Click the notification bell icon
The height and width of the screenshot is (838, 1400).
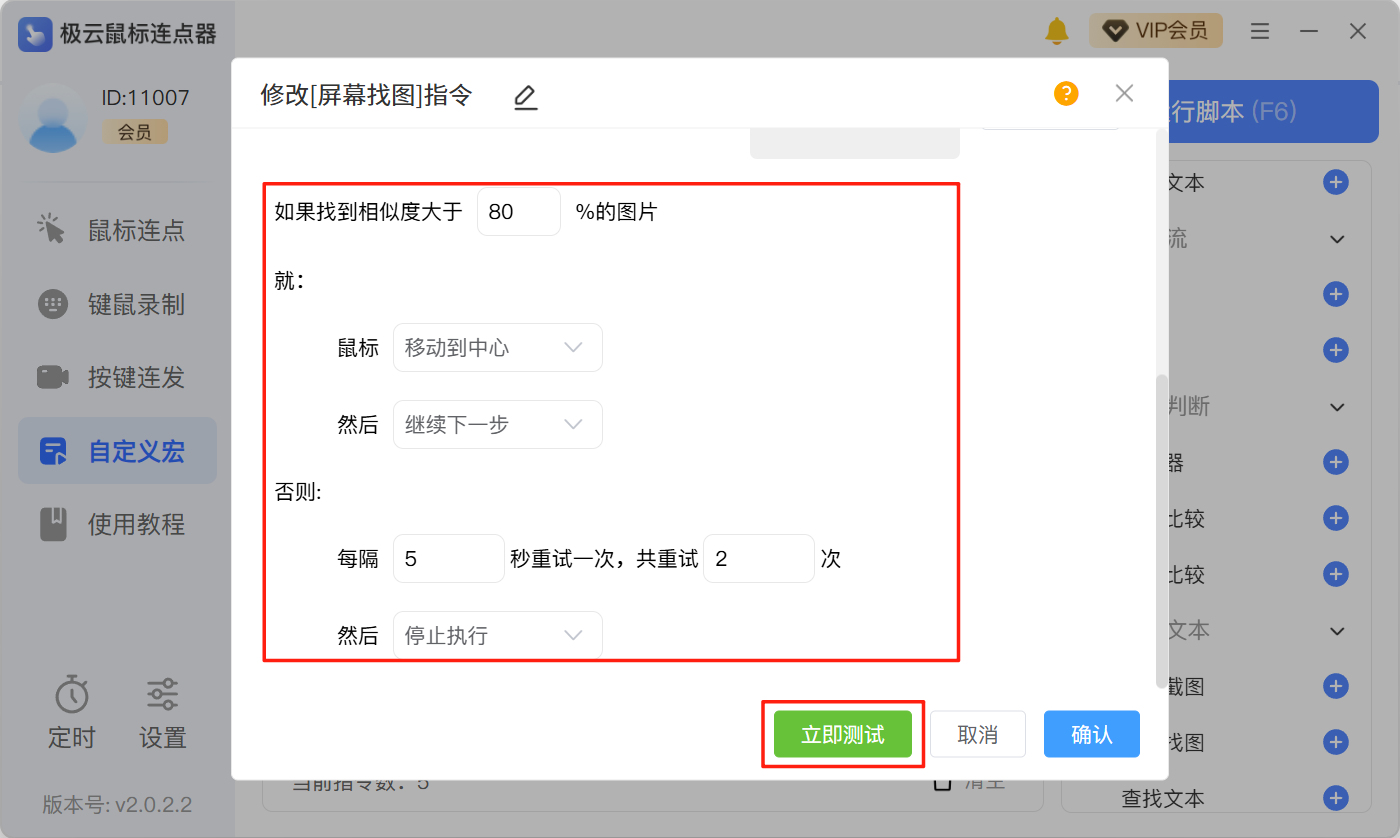(1057, 31)
